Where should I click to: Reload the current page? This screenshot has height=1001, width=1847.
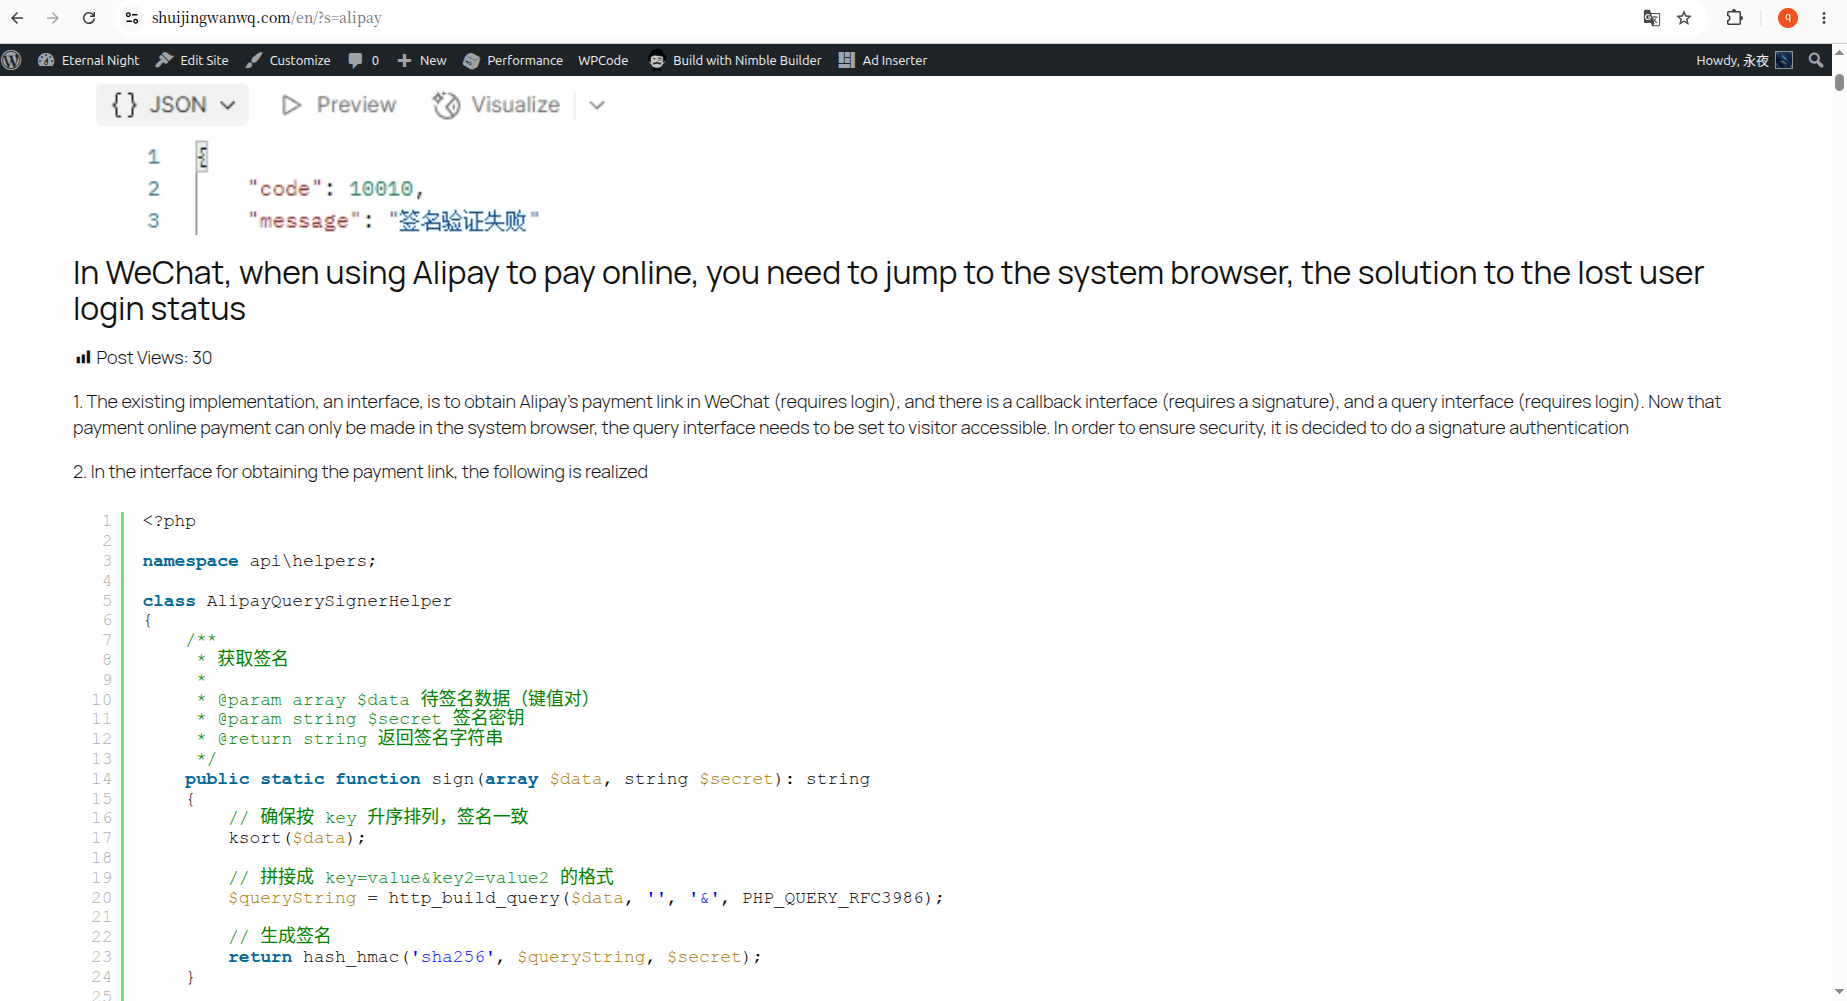89,18
